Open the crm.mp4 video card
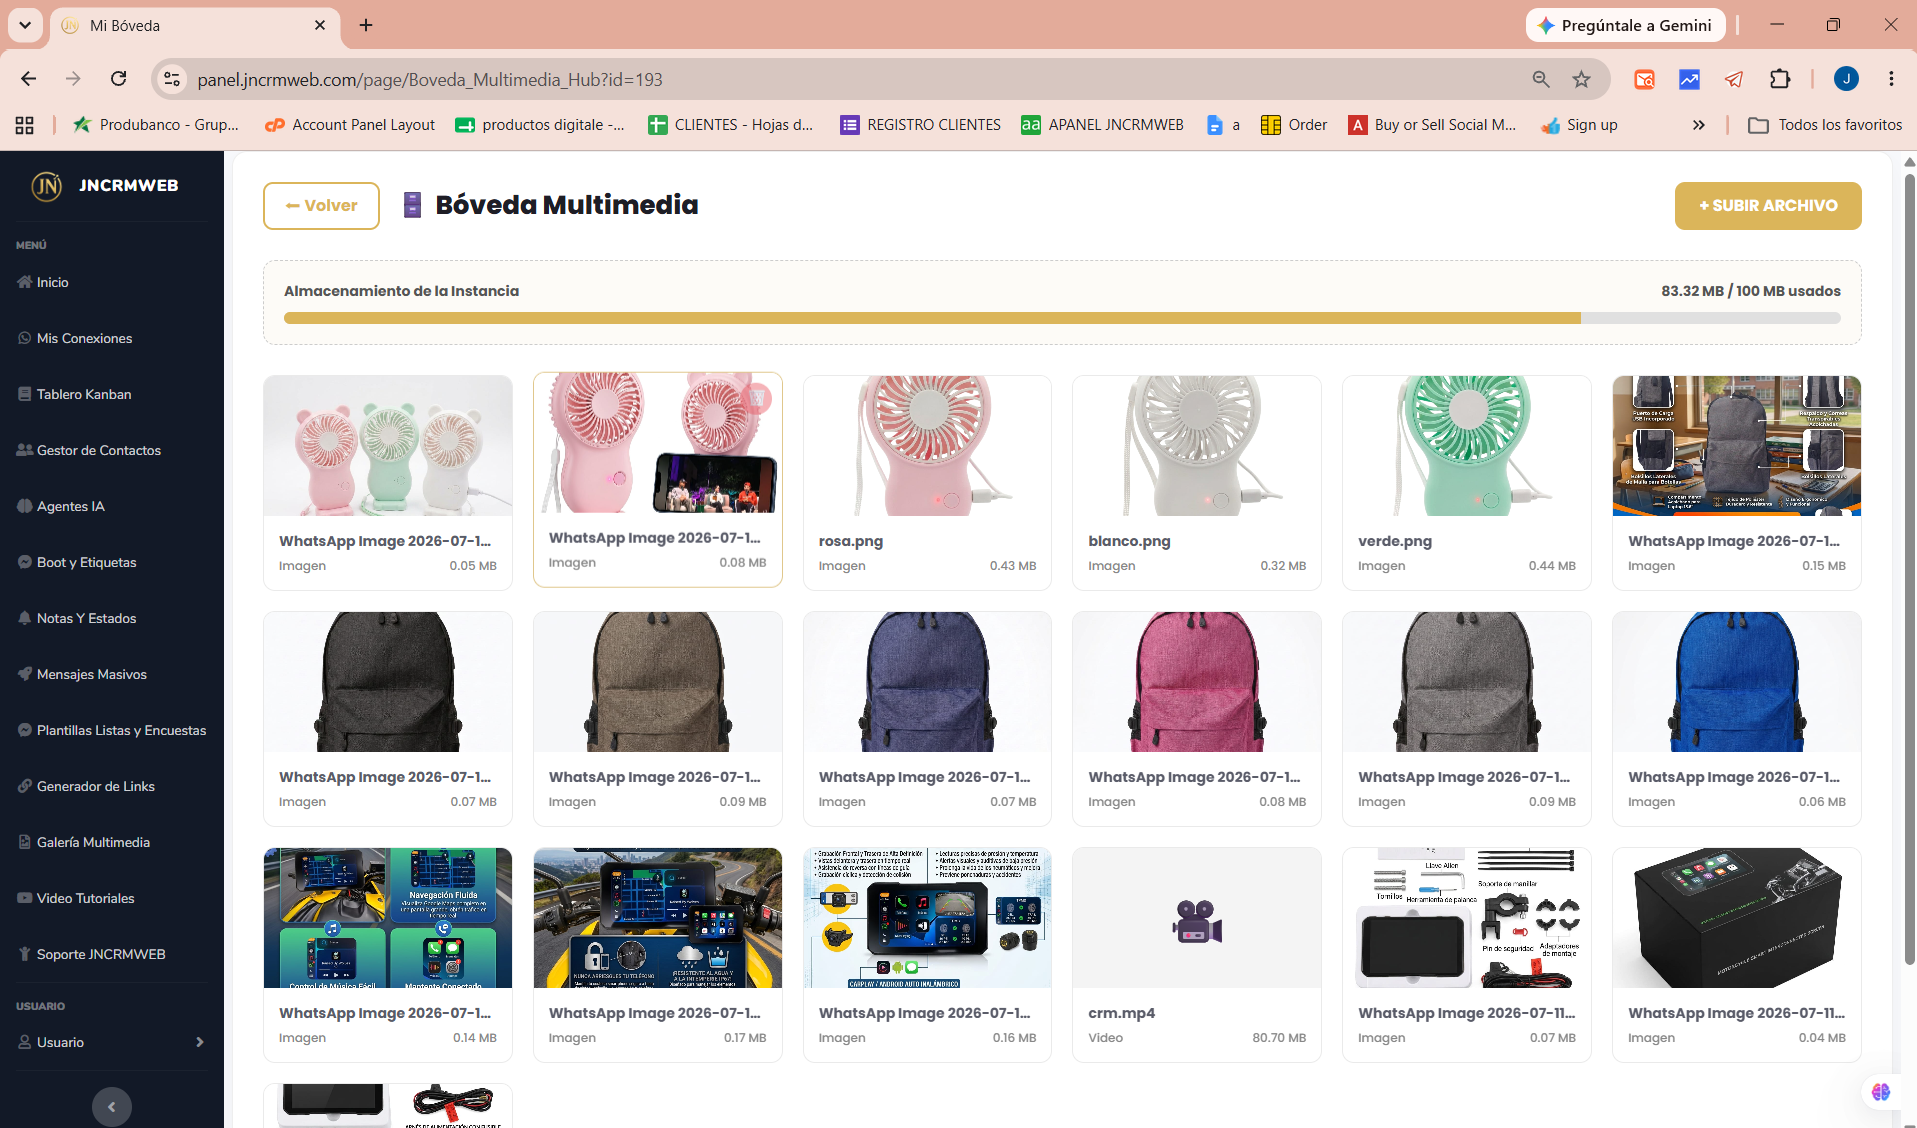This screenshot has height=1128, width=1917. (x=1197, y=955)
